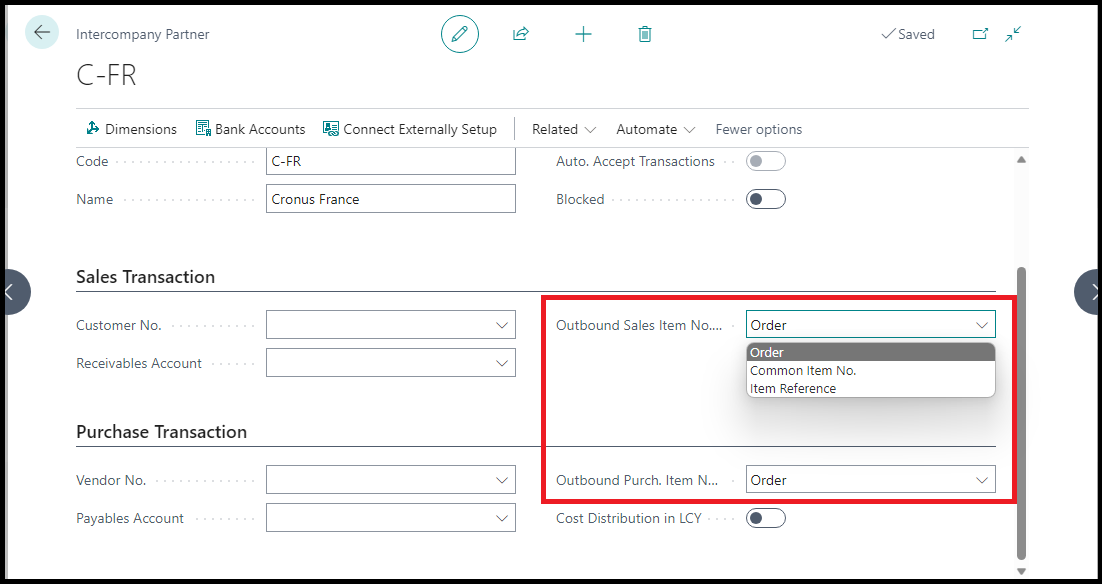Click the Sales Transaction section heading
Image resolution: width=1102 pixels, height=584 pixels.
coord(145,277)
